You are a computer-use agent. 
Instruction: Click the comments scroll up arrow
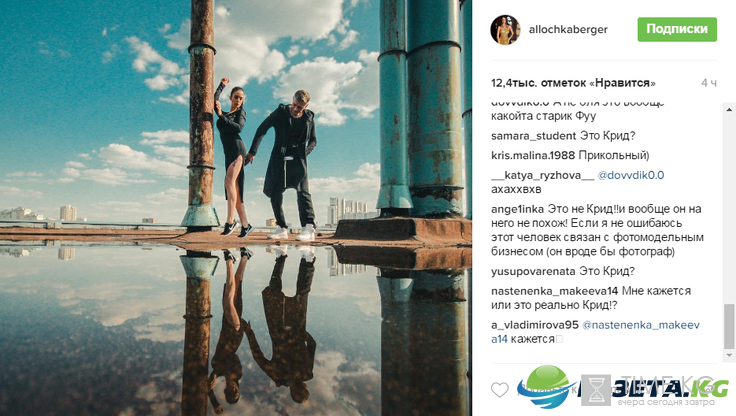click(729, 110)
